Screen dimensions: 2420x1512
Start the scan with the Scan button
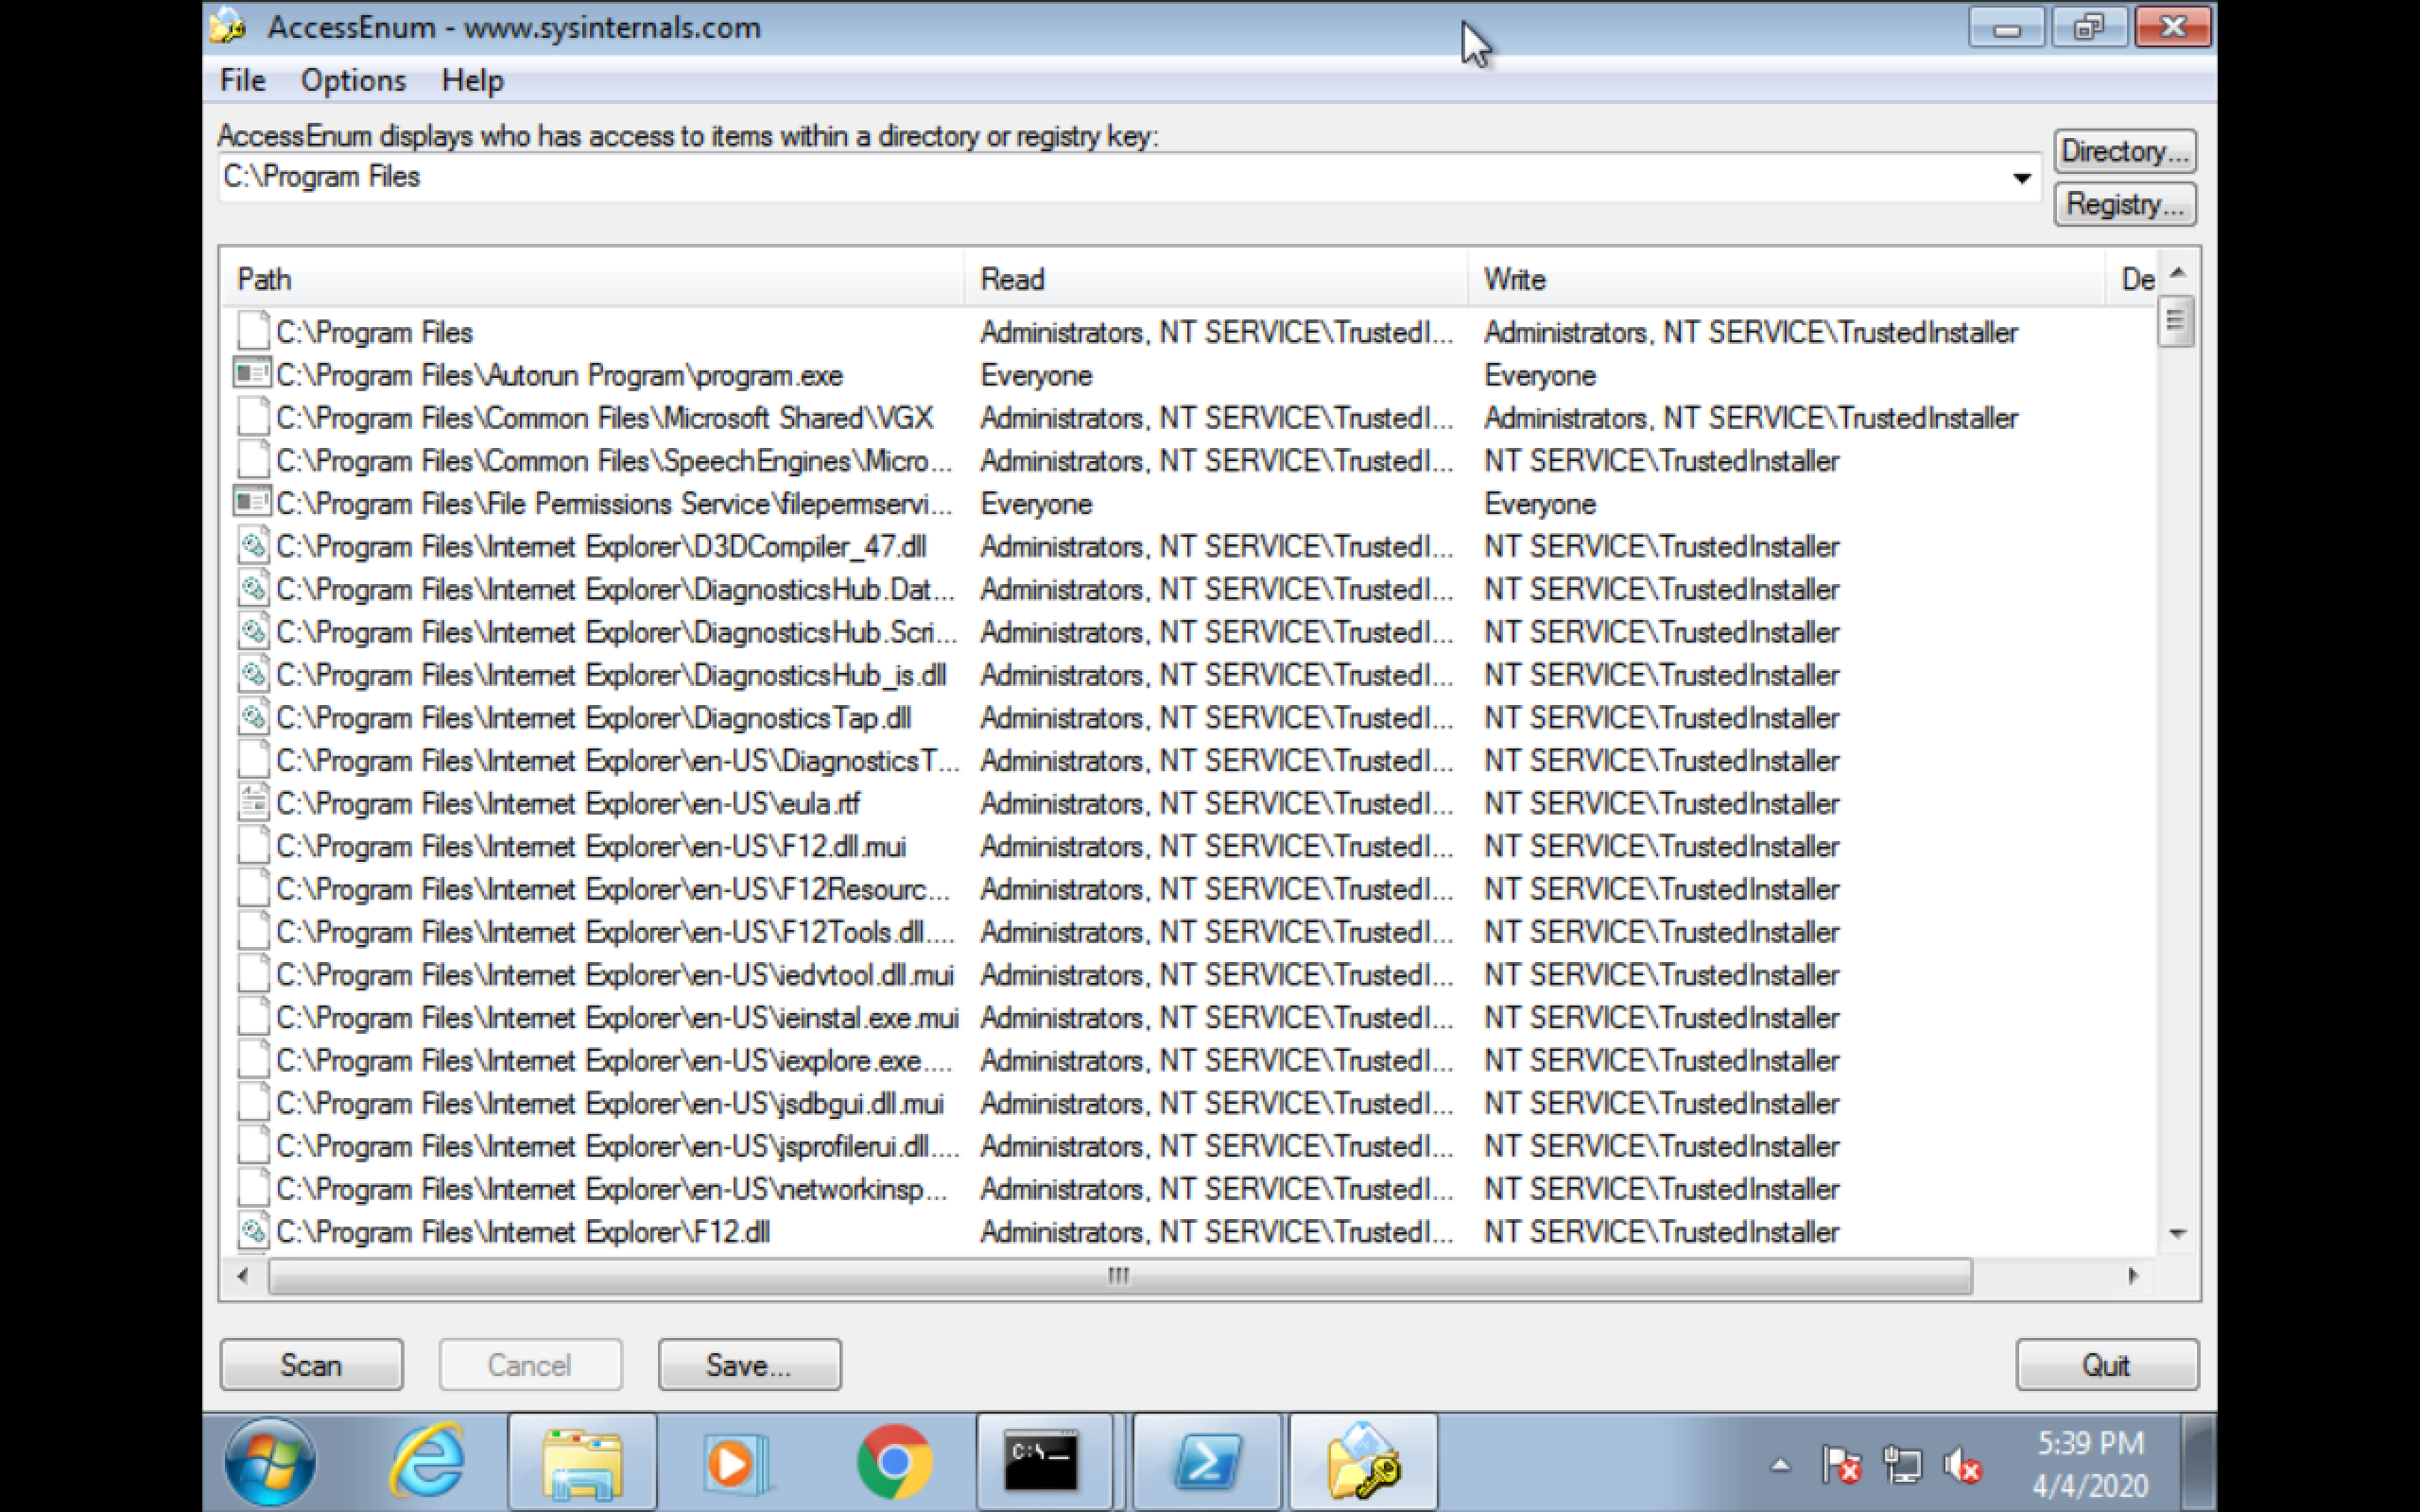(x=311, y=1364)
